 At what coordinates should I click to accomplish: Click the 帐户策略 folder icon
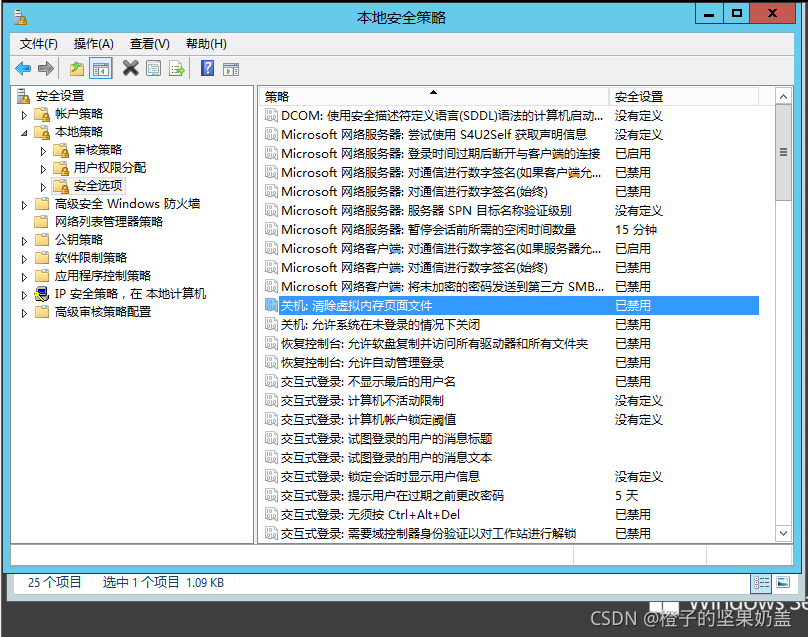pyautogui.click(x=42, y=114)
